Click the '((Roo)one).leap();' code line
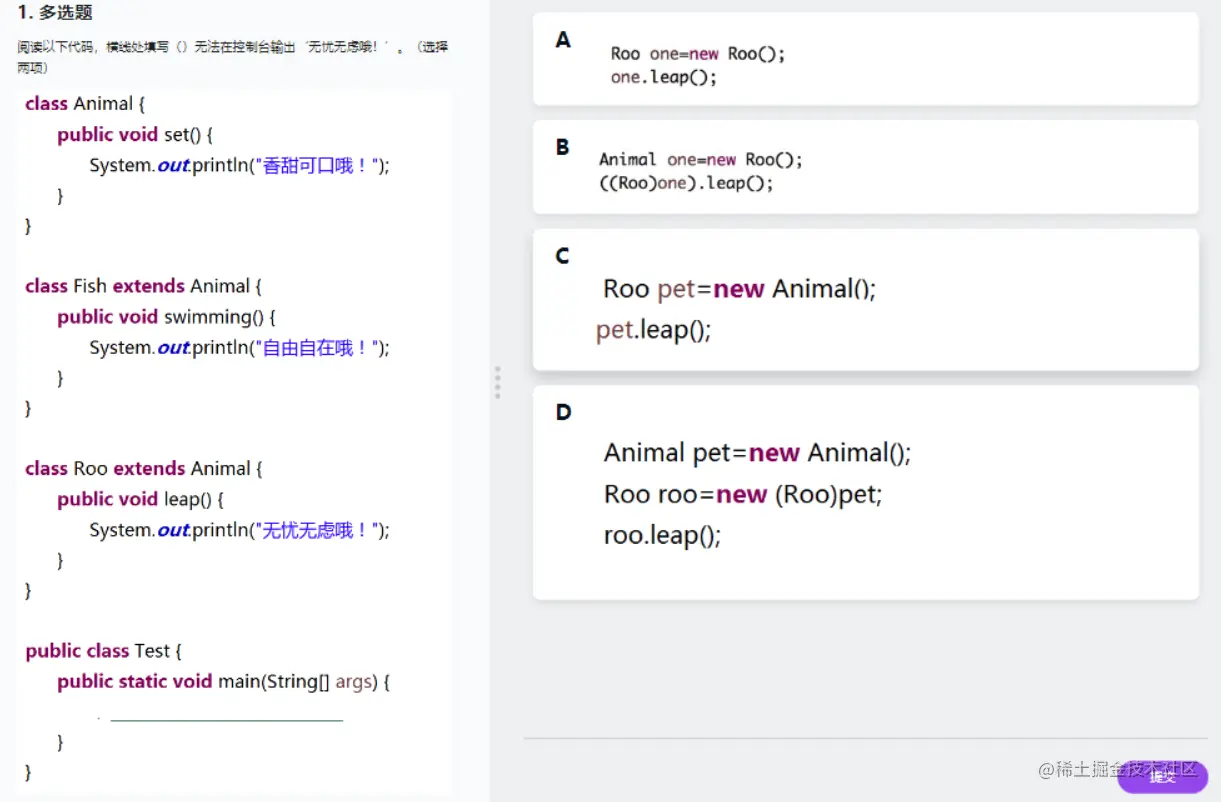The height and width of the screenshot is (802, 1221). pos(686,184)
